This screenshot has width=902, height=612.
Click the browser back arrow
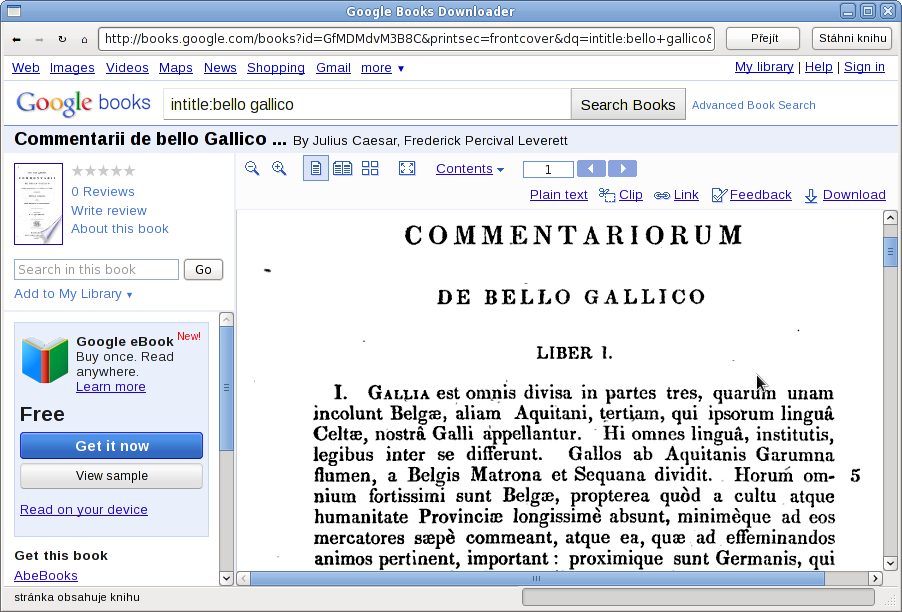[17, 39]
